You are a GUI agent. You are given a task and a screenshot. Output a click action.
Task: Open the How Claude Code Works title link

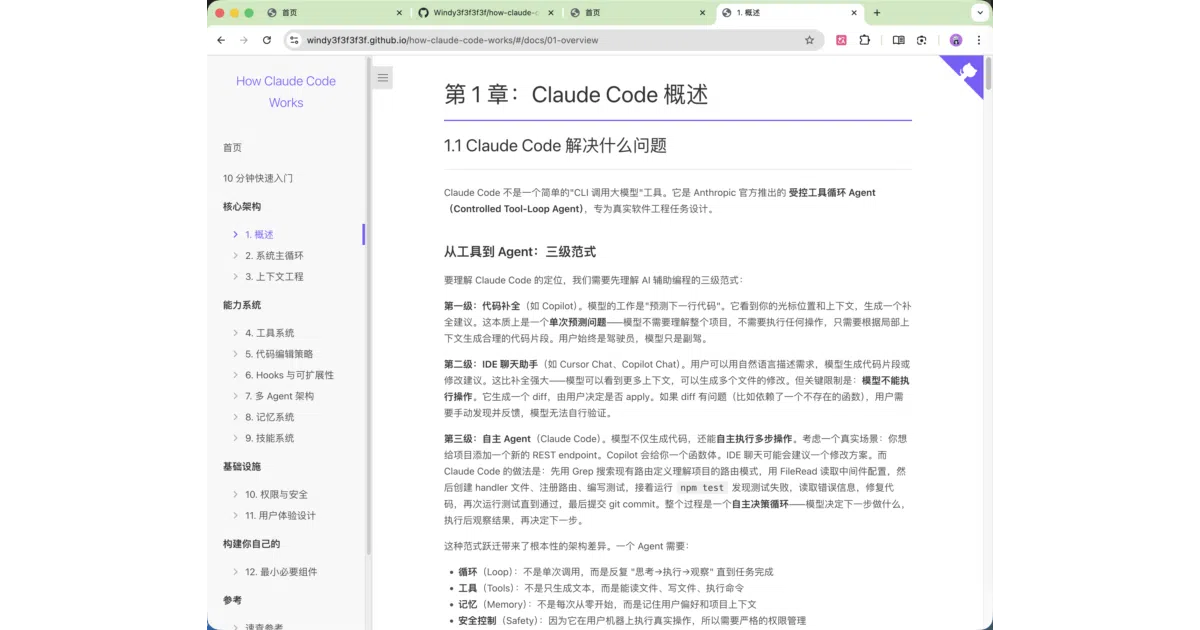286,92
